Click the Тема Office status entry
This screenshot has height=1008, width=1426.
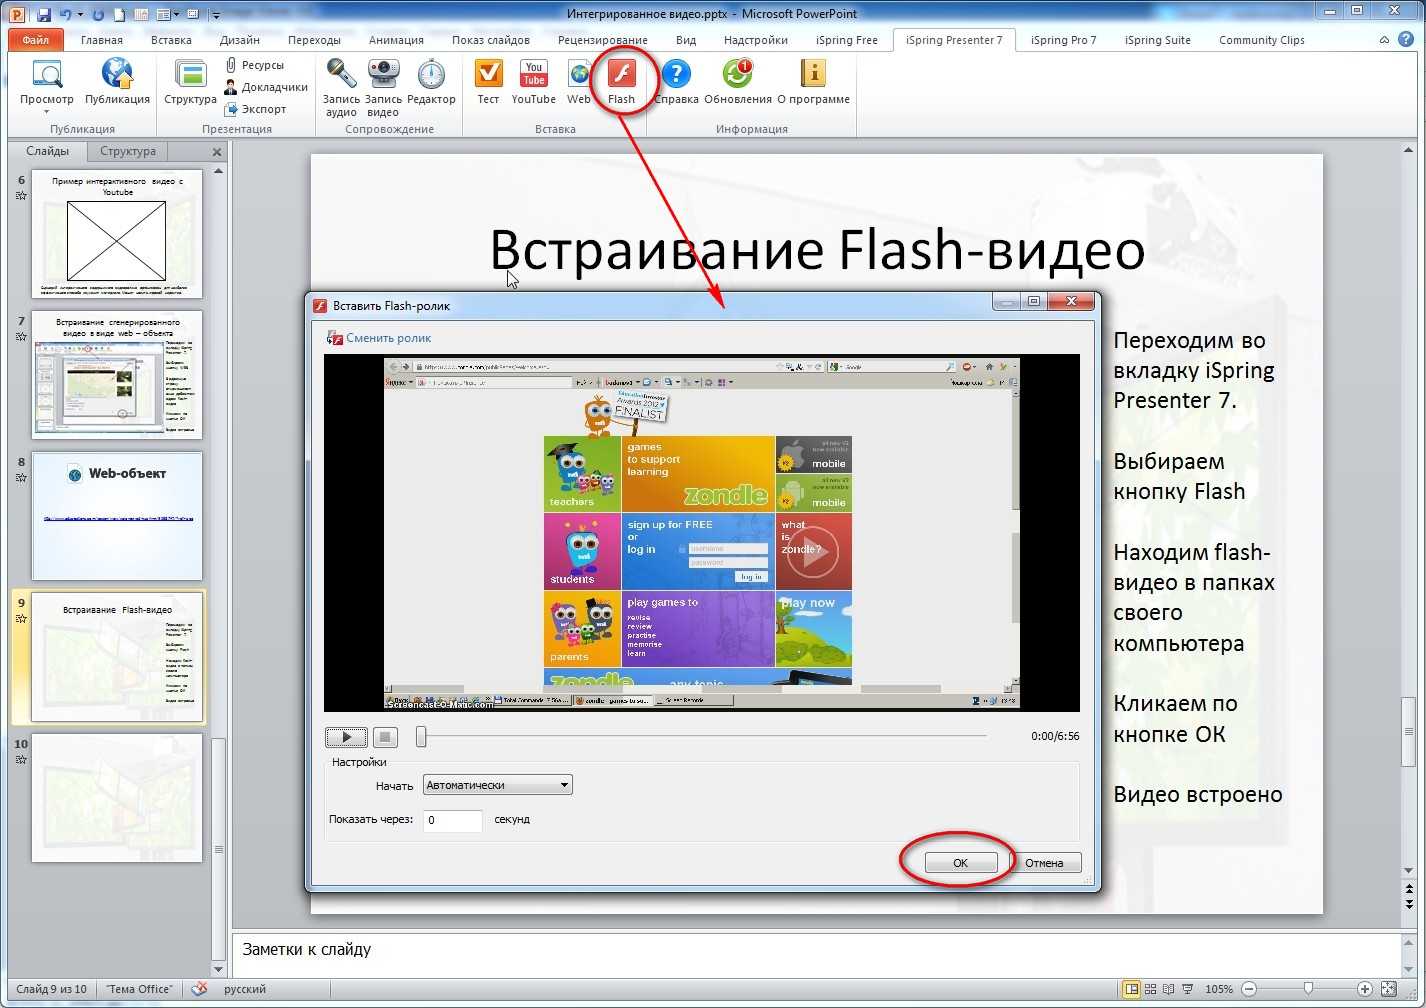click(x=139, y=989)
